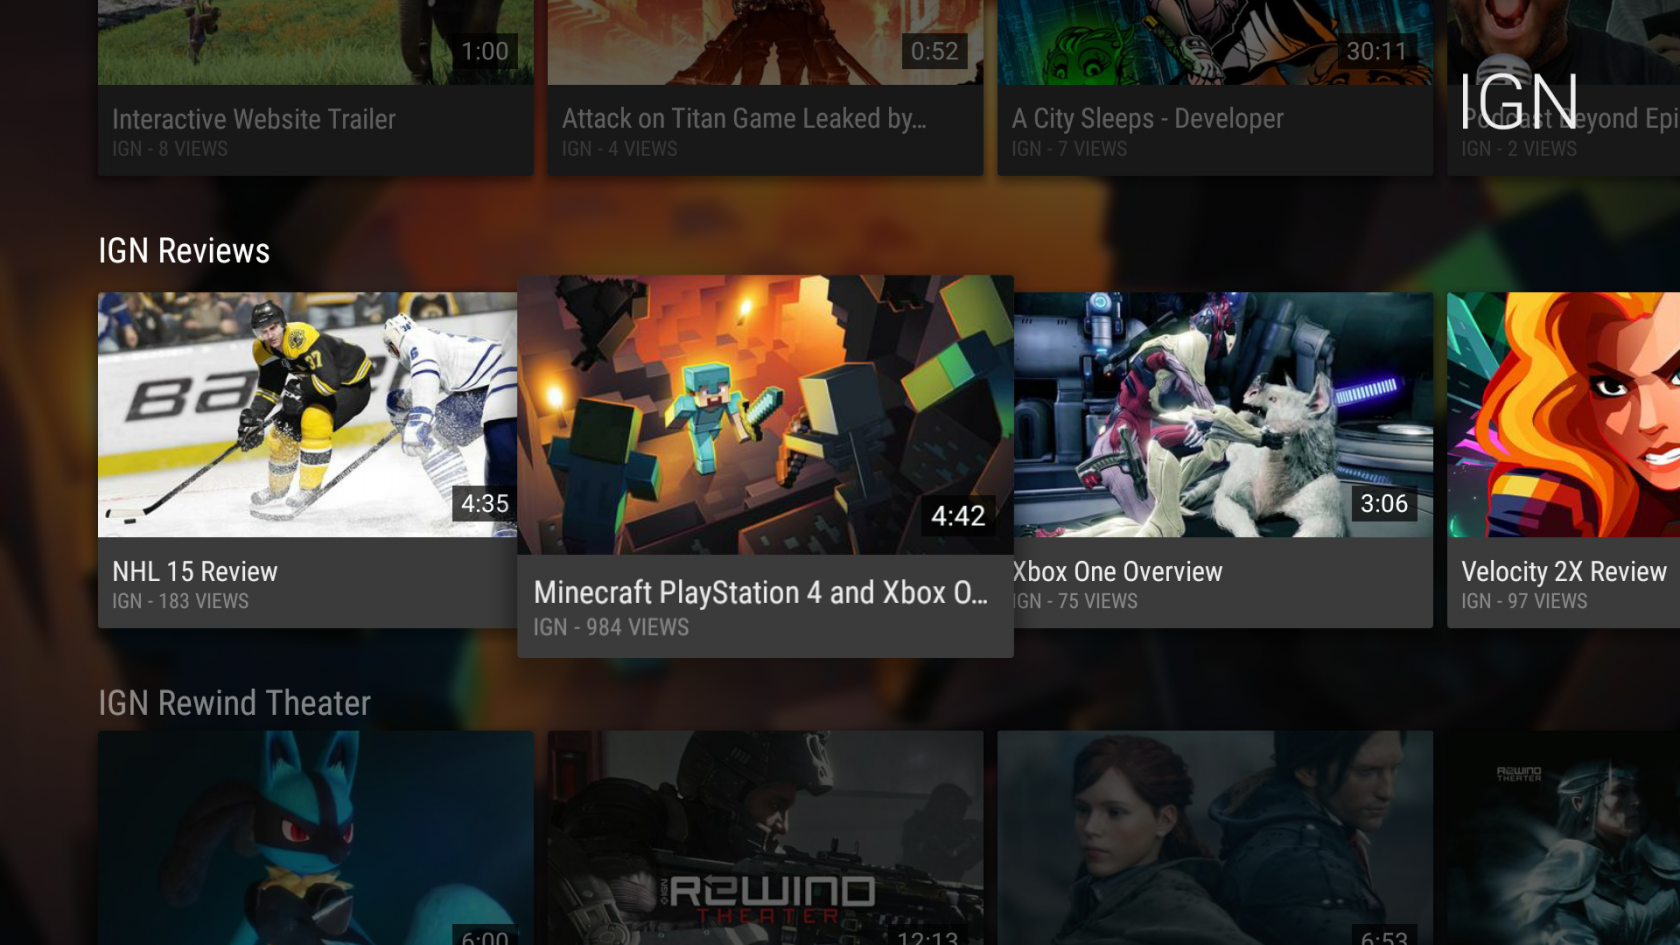Viewport: 1680px width, 945px height.
Task: Click the Xbox One Overview title text
Action: (1118, 572)
